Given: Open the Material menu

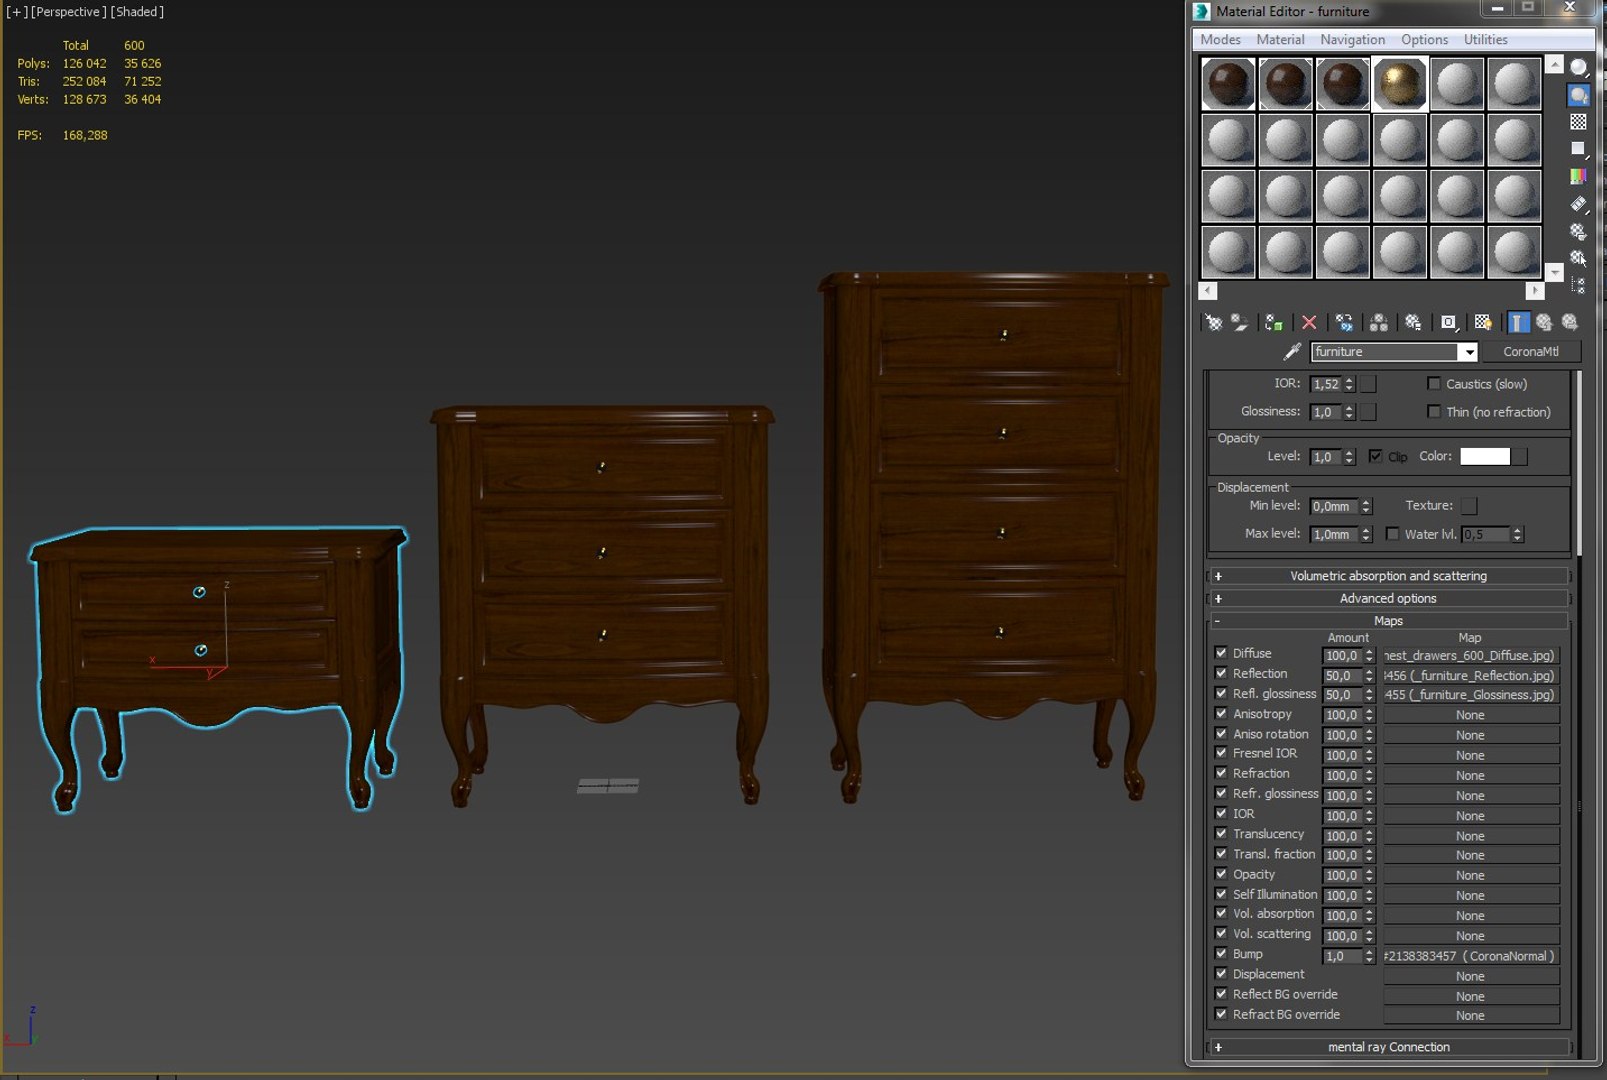Looking at the screenshot, I should [x=1280, y=40].
